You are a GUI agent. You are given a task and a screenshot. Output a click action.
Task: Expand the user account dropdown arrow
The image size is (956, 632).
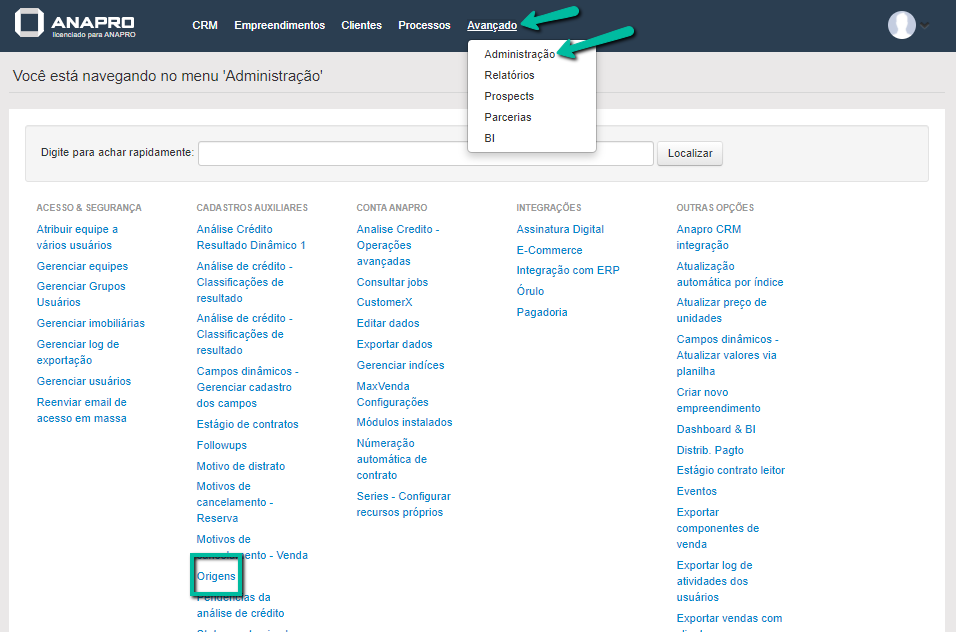pyautogui.click(x=925, y=26)
